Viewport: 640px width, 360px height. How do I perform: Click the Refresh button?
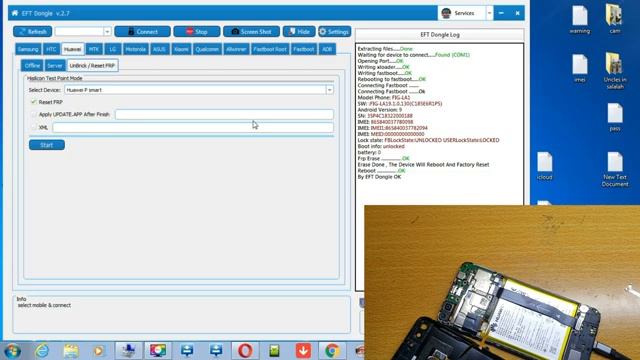click(x=32, y=31)
